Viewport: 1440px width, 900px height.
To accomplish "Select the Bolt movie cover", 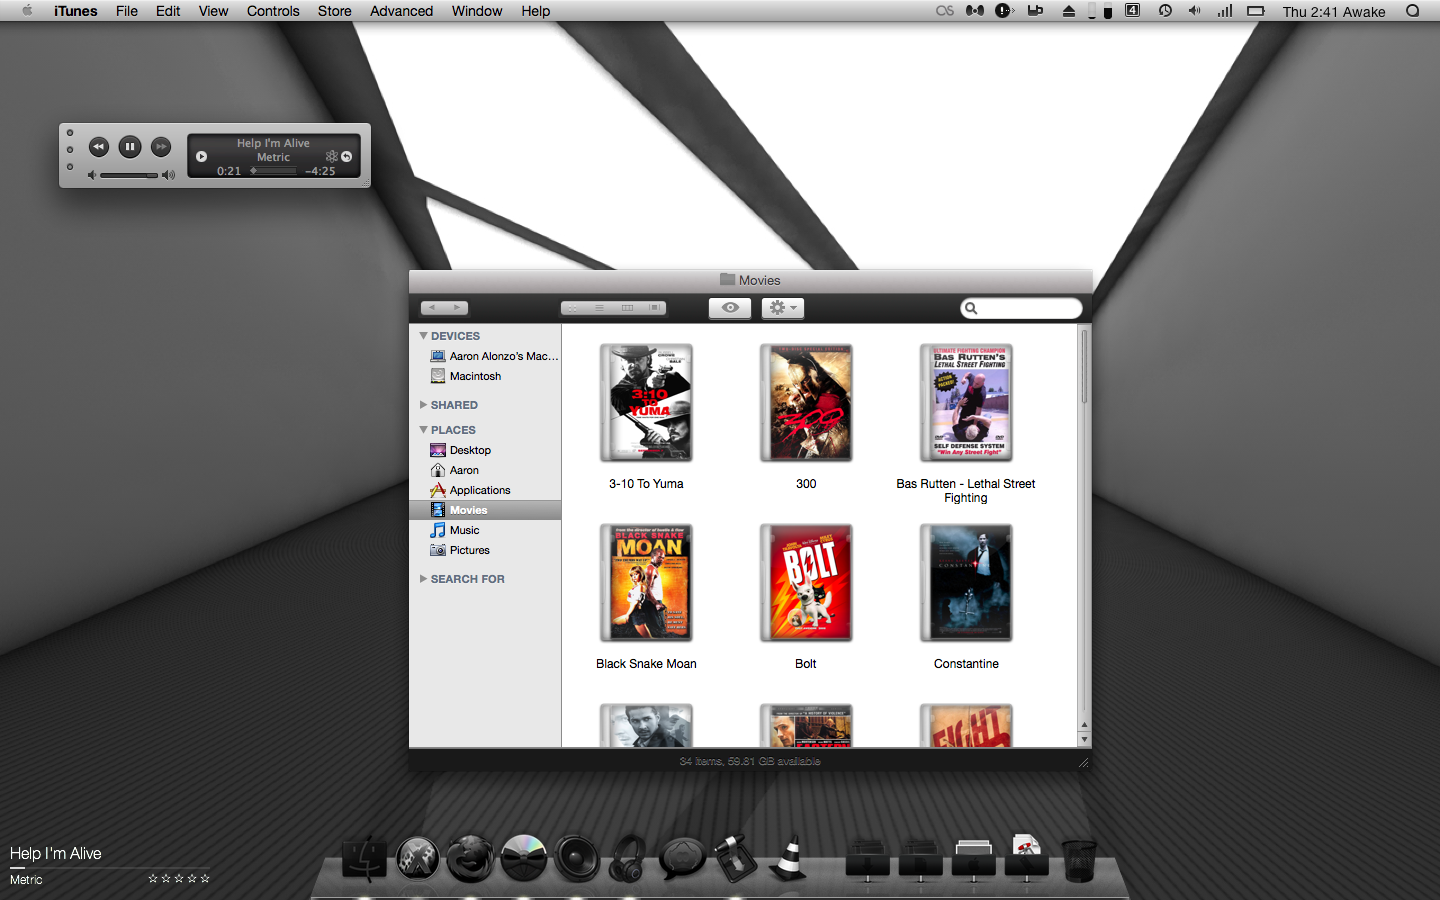I will point(806,583).
